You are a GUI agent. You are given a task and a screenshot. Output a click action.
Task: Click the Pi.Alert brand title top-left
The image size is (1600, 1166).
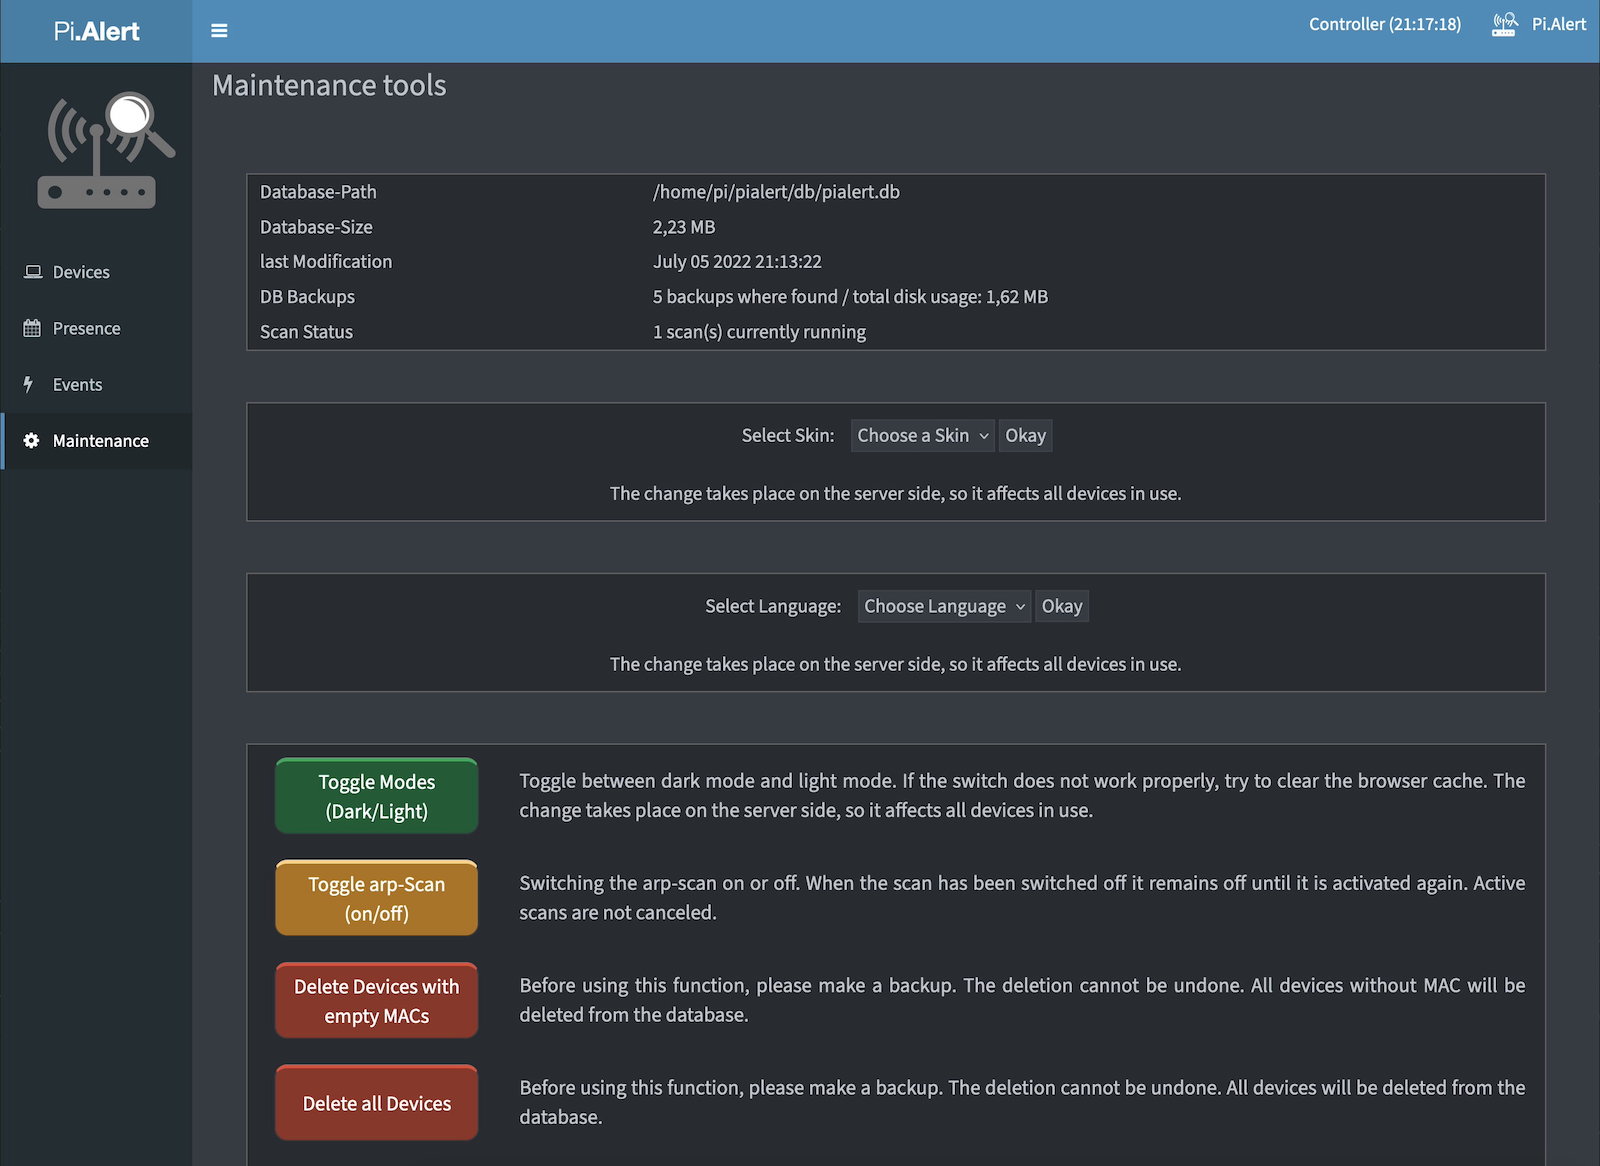(96, 31)
